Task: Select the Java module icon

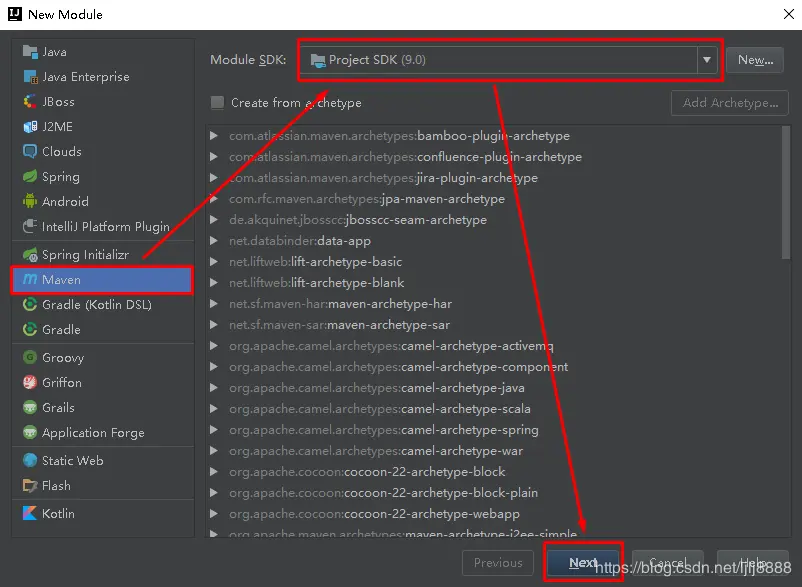Action: (x=30, y=52)
